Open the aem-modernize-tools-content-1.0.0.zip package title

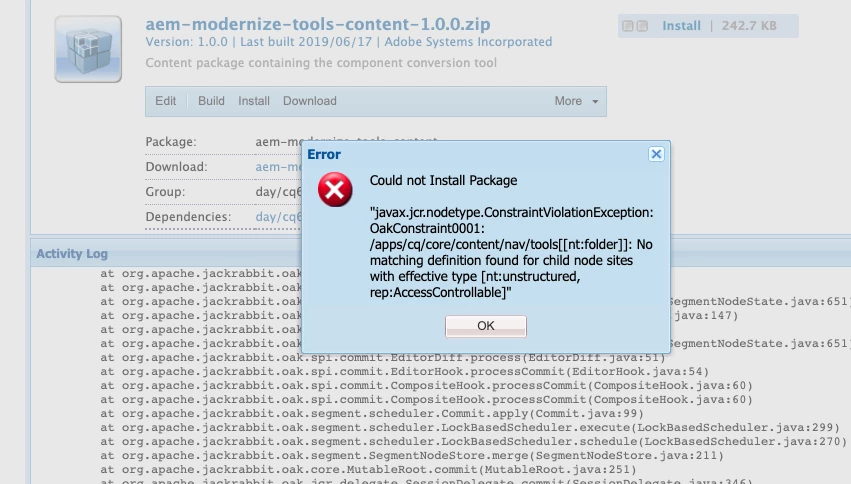coord(317,24)
